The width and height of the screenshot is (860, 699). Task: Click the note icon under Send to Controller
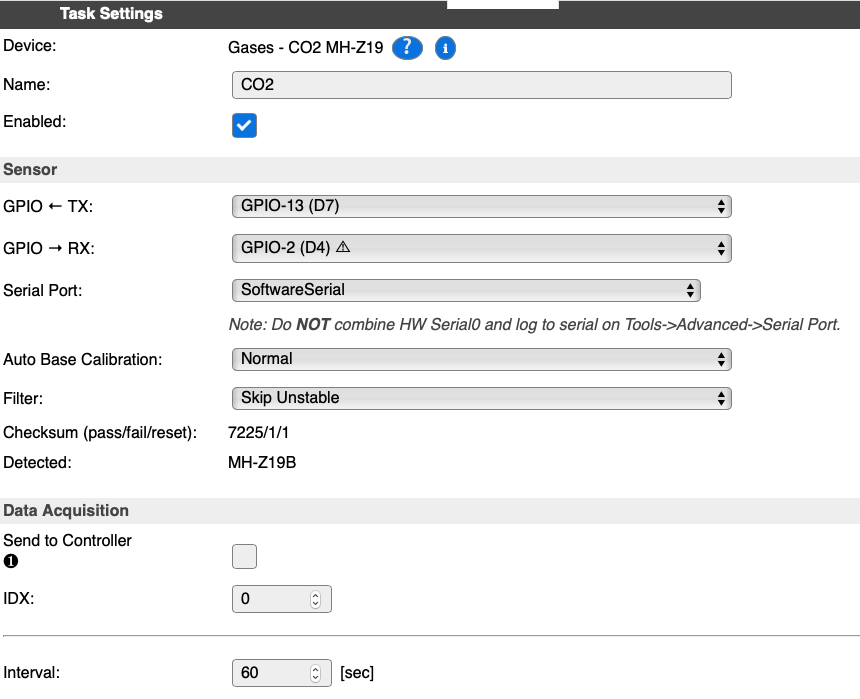[10, 561]
